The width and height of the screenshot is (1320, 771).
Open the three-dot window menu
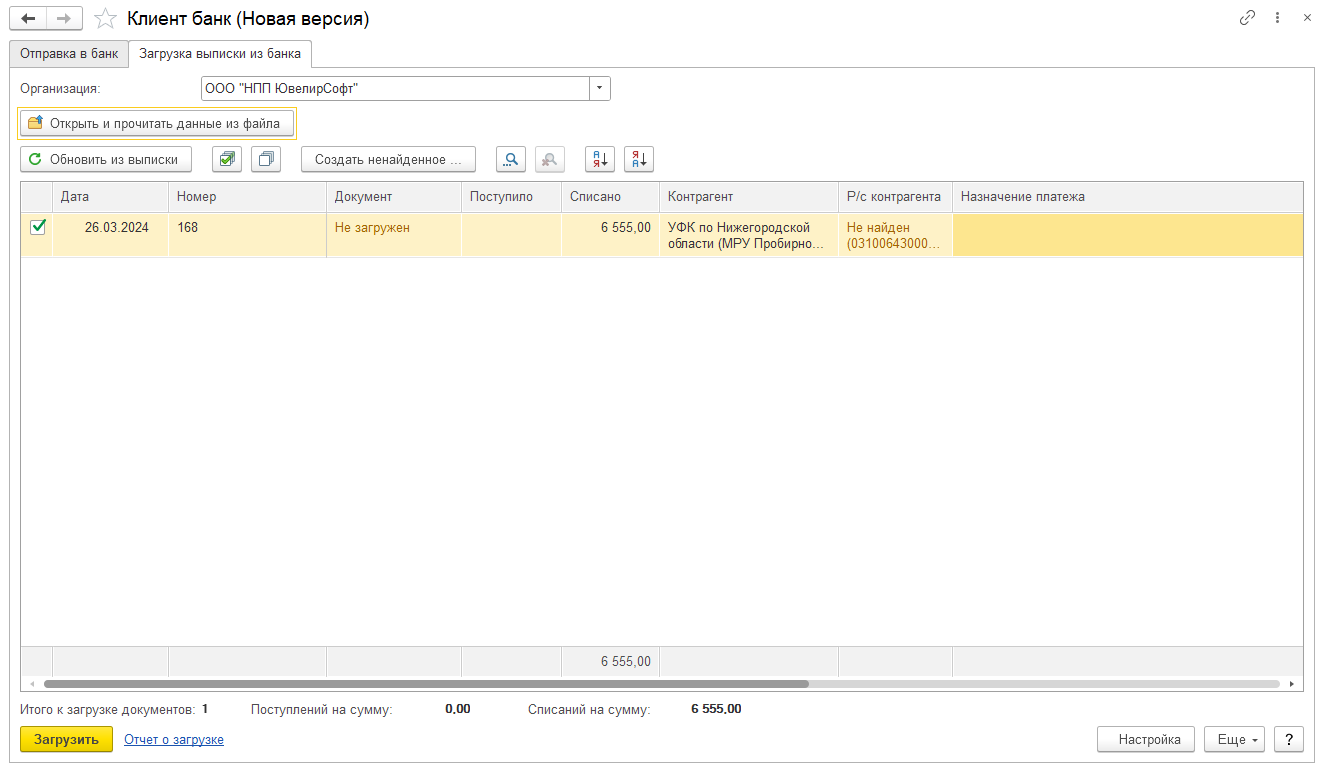click(x=1277, y=18)
